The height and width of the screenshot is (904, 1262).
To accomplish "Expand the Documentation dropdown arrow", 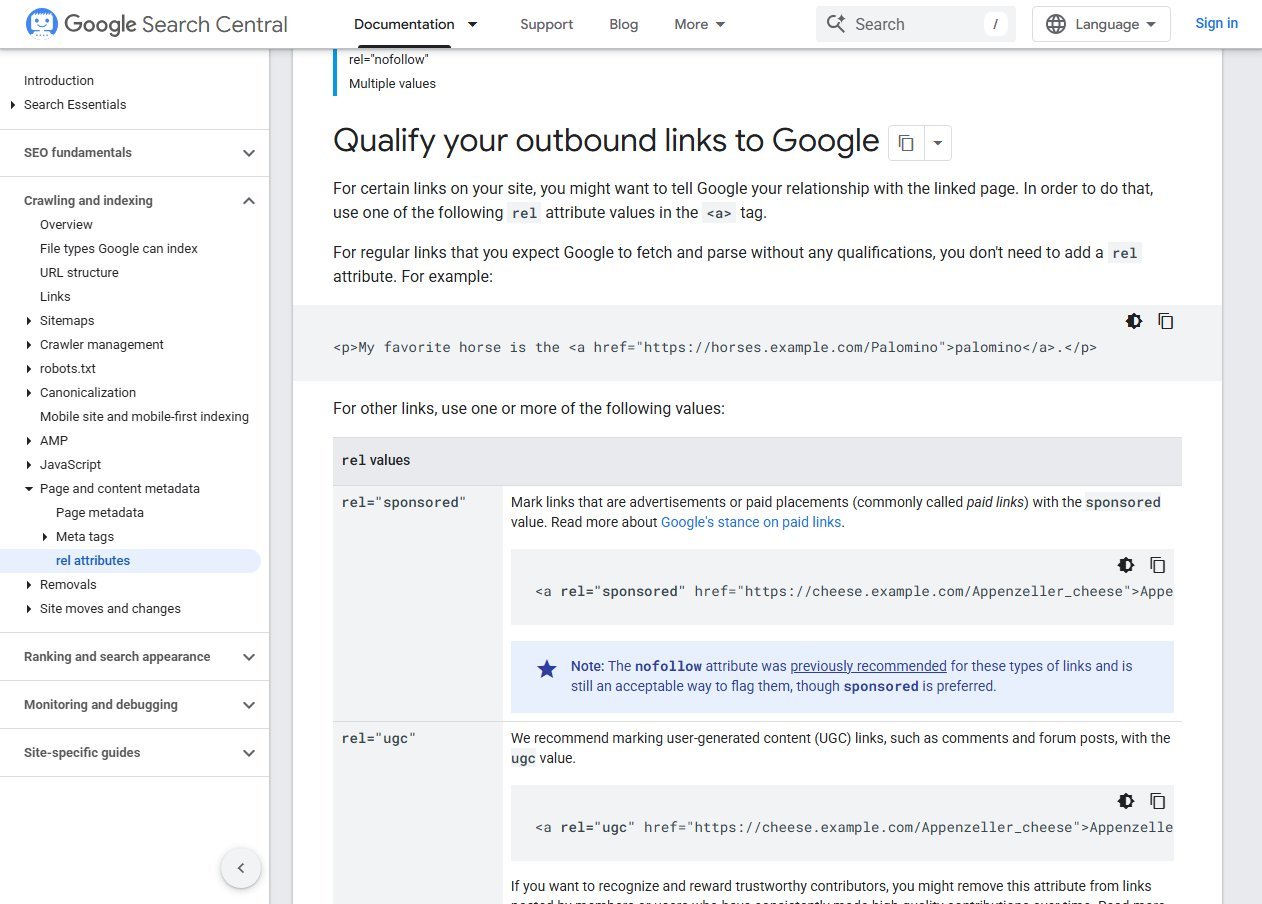I will [473, 24].
